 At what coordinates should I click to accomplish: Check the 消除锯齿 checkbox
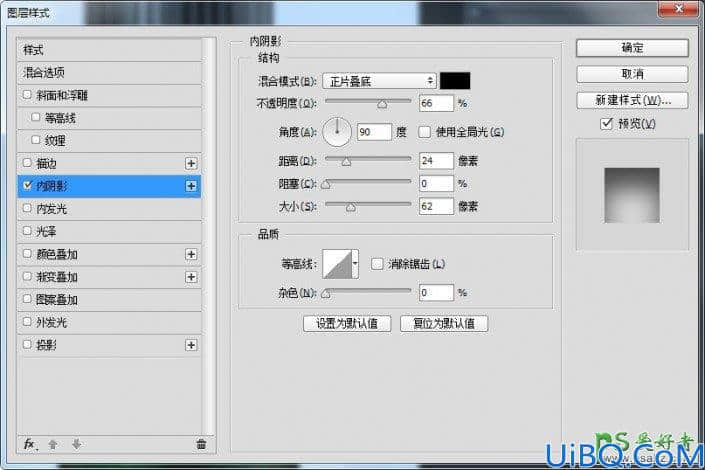point(377,264)
